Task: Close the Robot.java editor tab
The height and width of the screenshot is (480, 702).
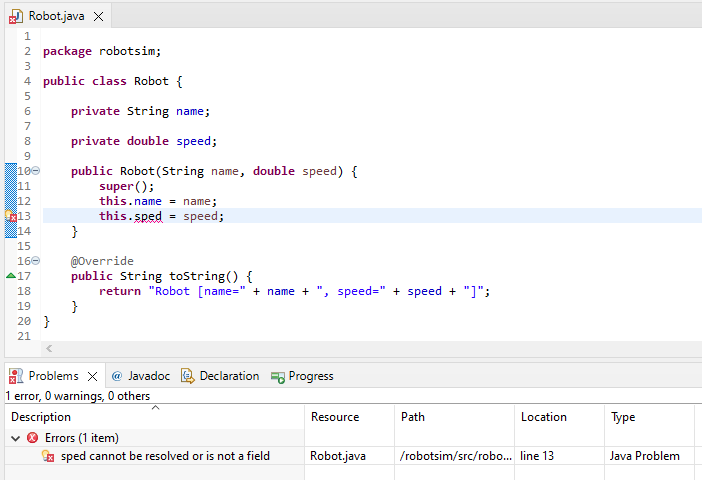Action: coord(98,16)
